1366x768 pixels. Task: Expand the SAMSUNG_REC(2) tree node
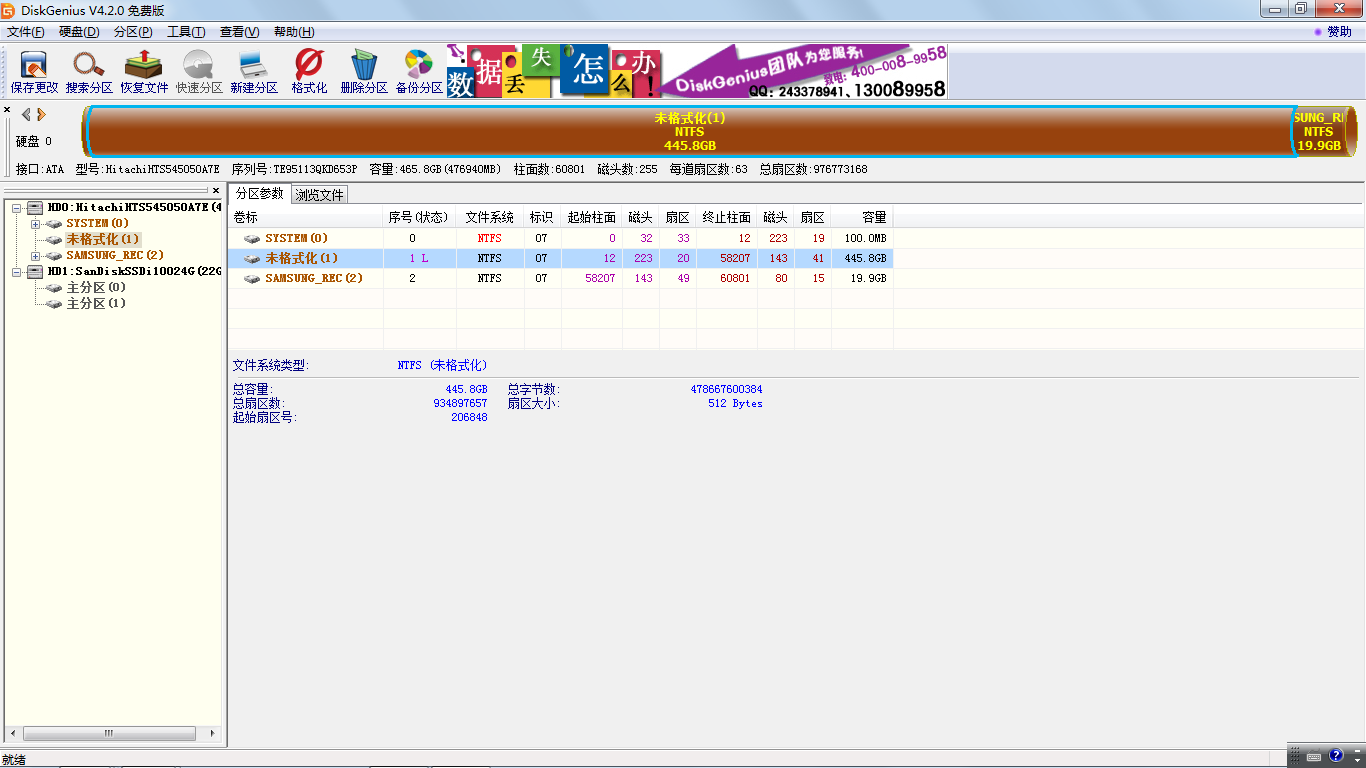pos(35,255)
